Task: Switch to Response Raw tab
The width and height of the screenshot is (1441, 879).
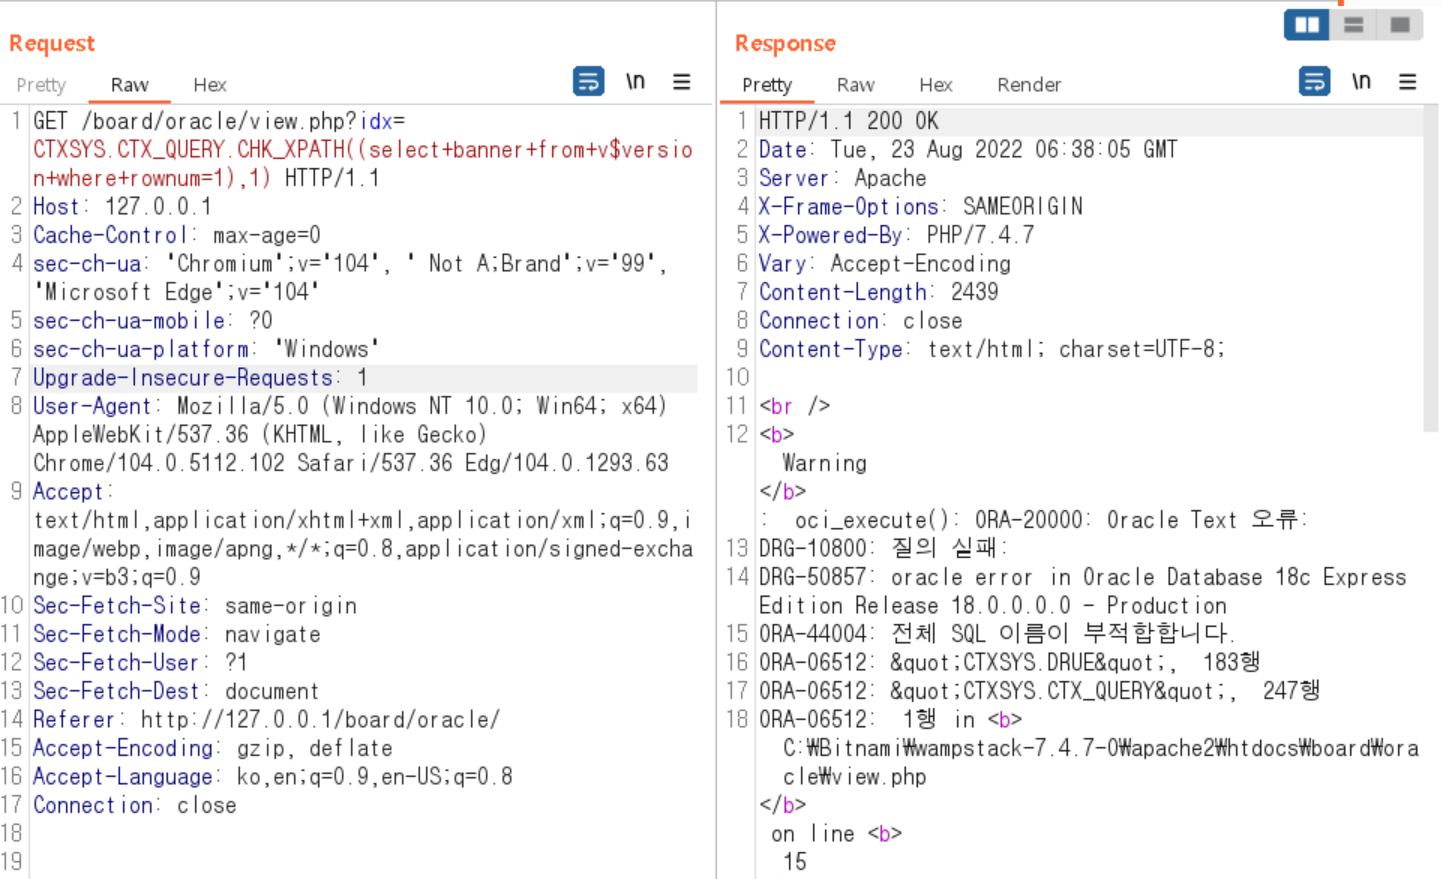Action: (856, 85)
